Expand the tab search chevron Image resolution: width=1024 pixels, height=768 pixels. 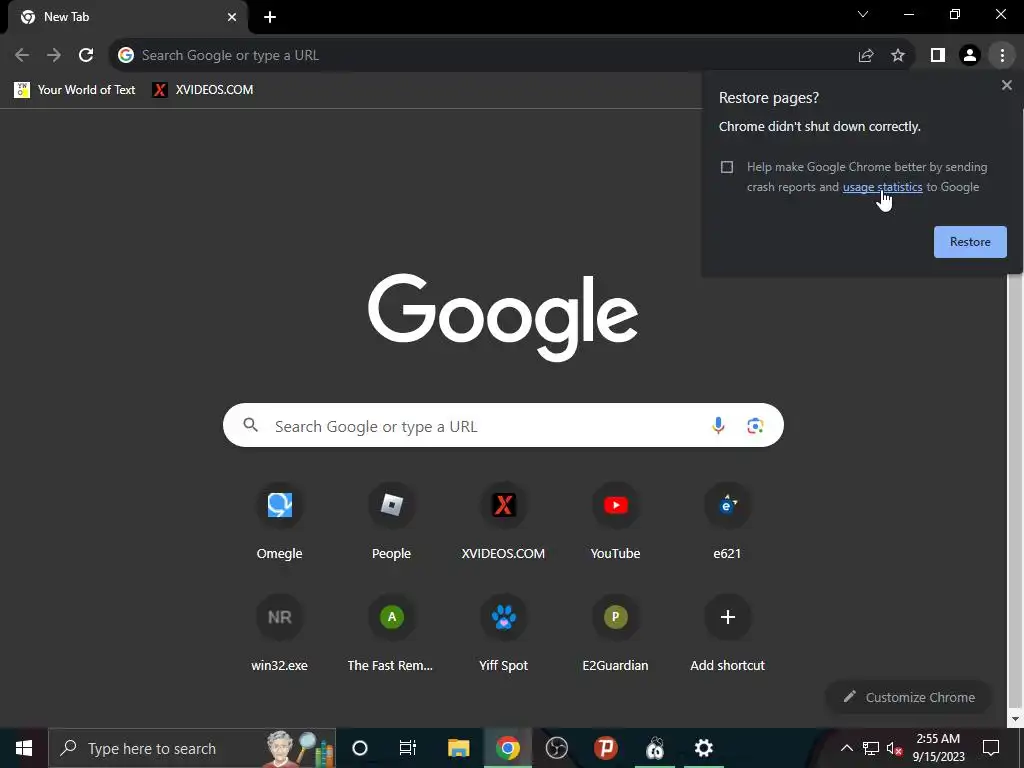(x=863, y=14)
